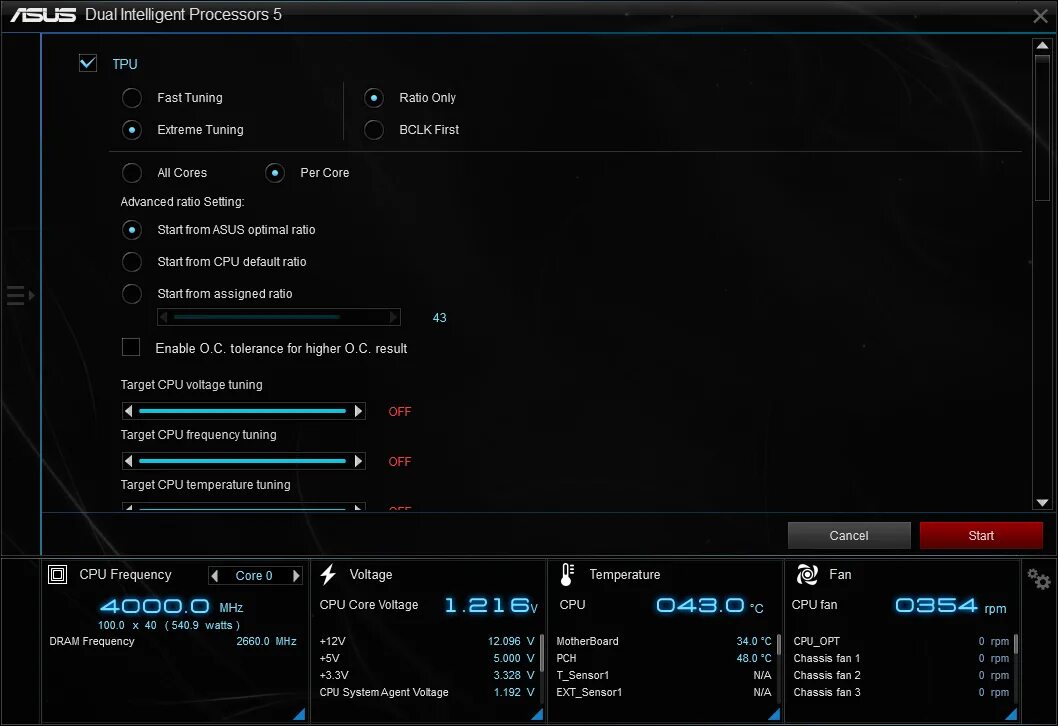Click the red Start button
The width and height of the screenshot is (1058, 726).
pos(981,535)
